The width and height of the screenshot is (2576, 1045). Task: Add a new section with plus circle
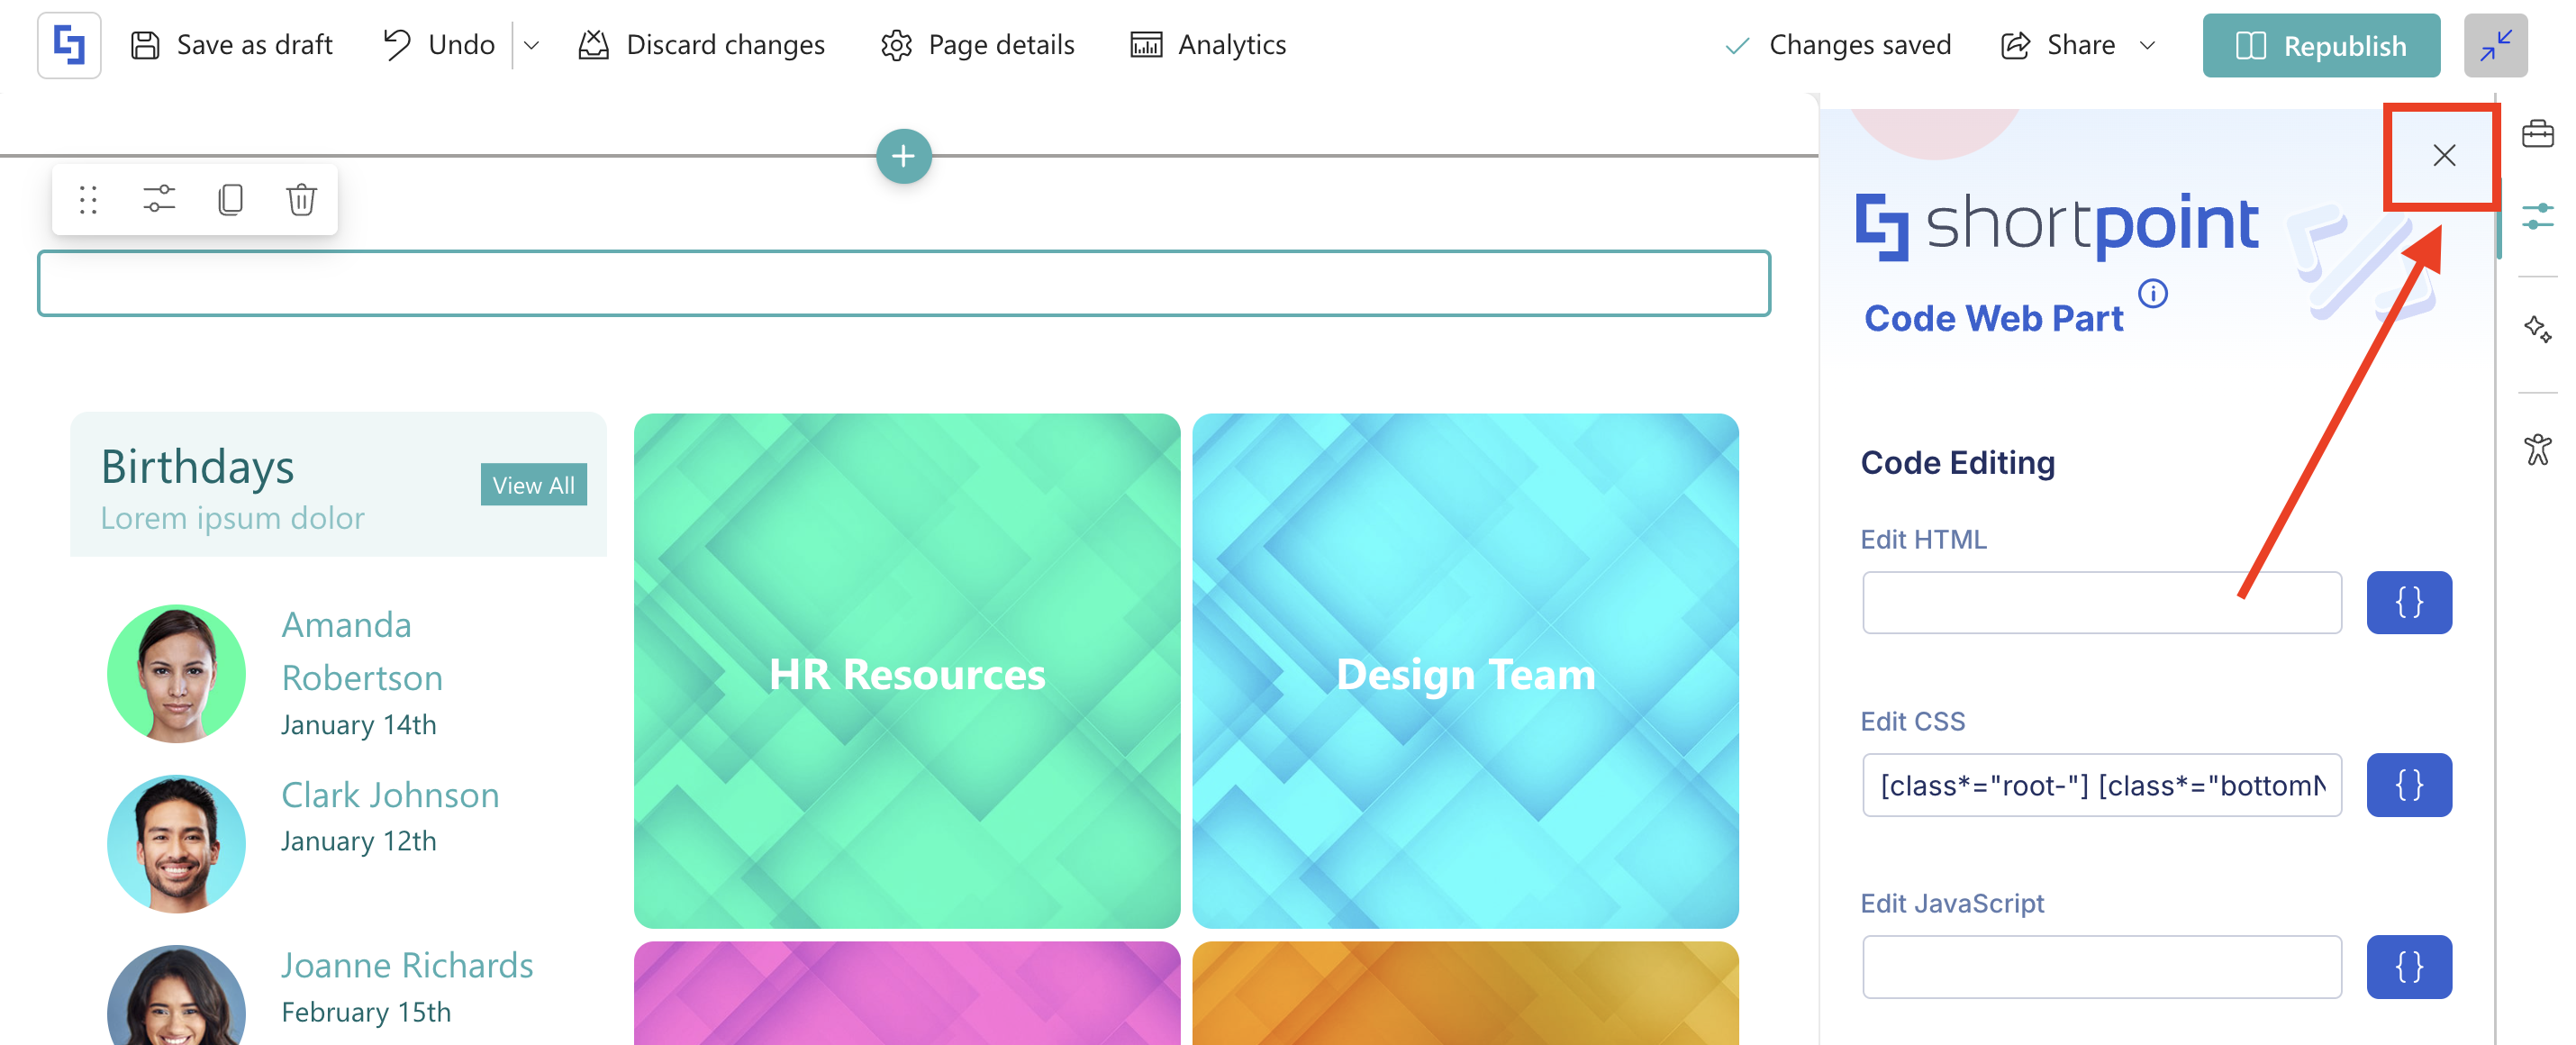tap(903, 156)
